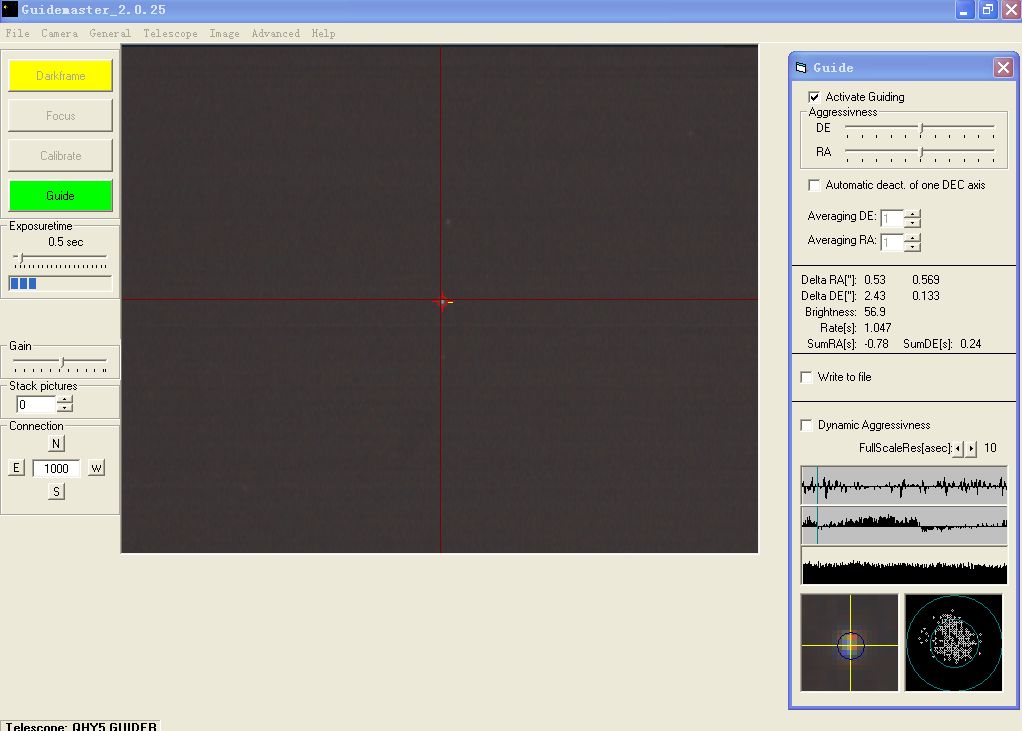Check the Write to file box
The height and width of the screenshot is (731, 1022).
coord(806,377)
